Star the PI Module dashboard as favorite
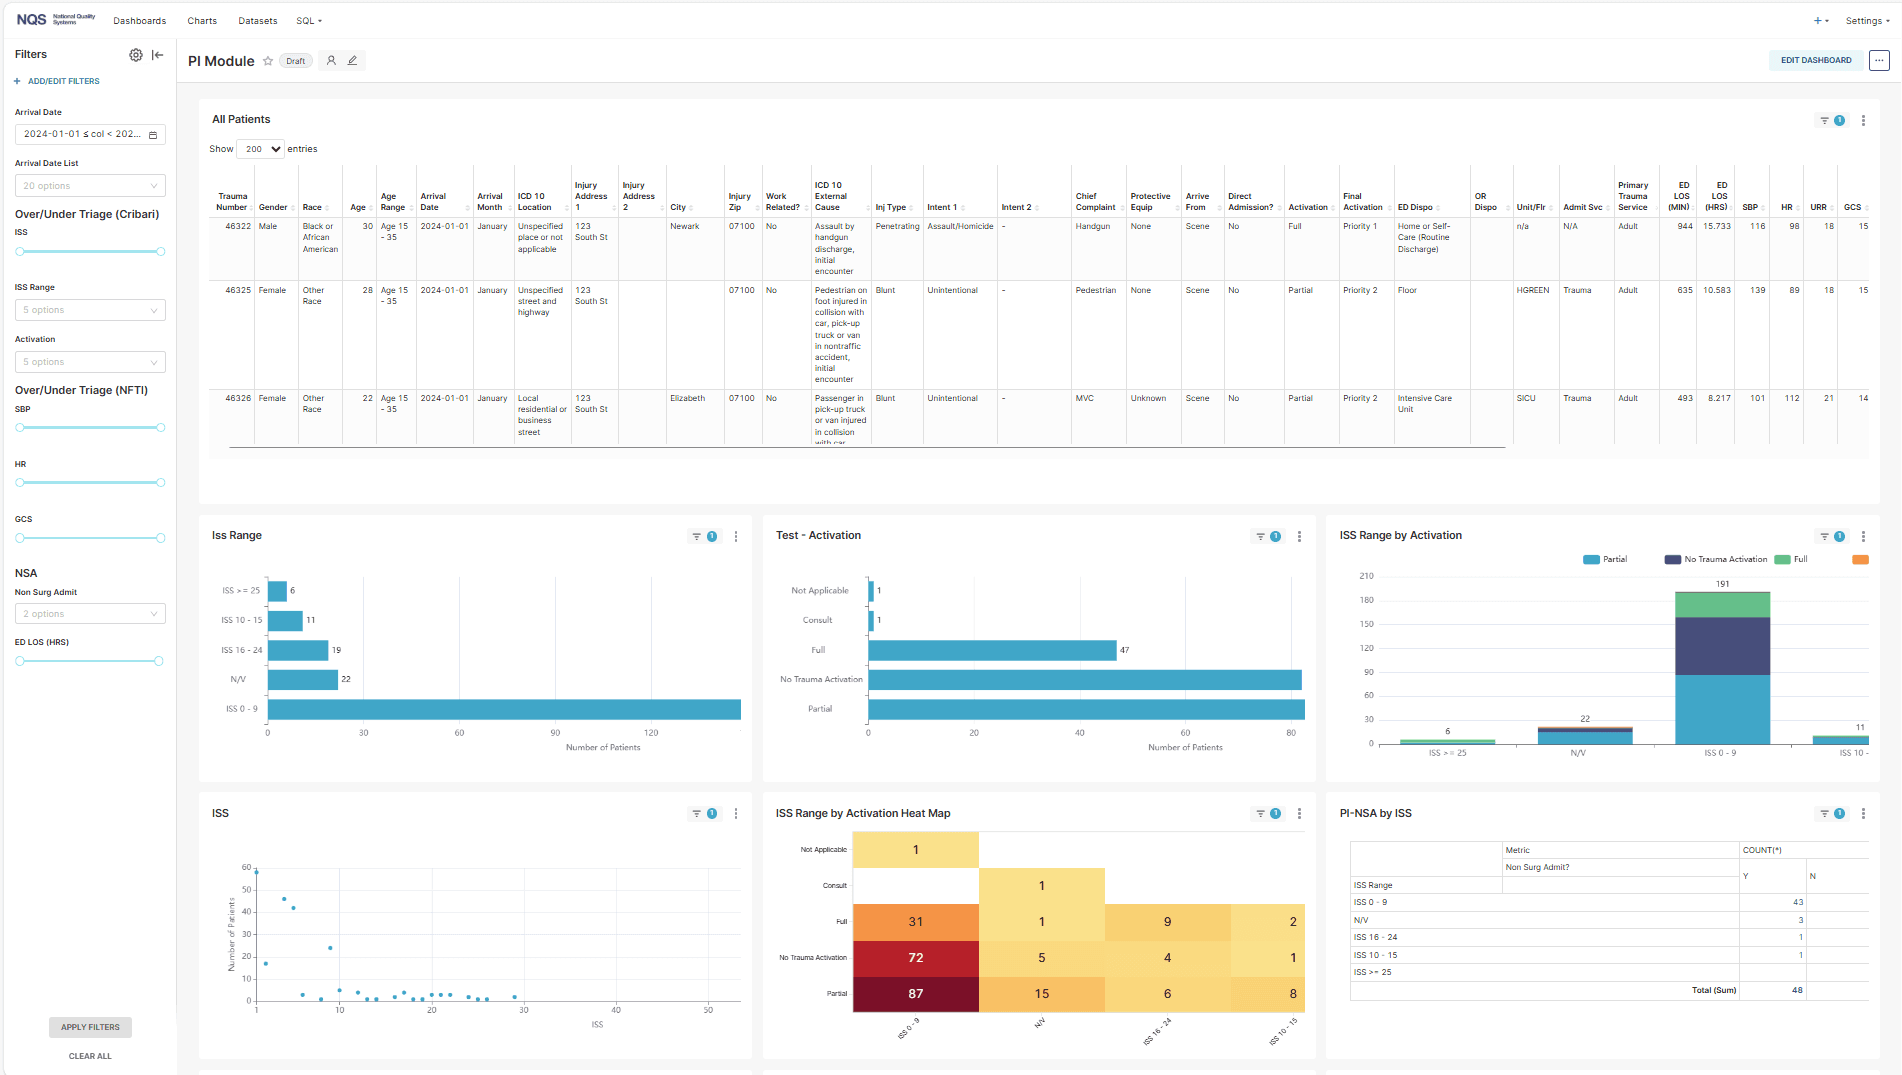The image size is (1902, 1075). tap(267, 61)
